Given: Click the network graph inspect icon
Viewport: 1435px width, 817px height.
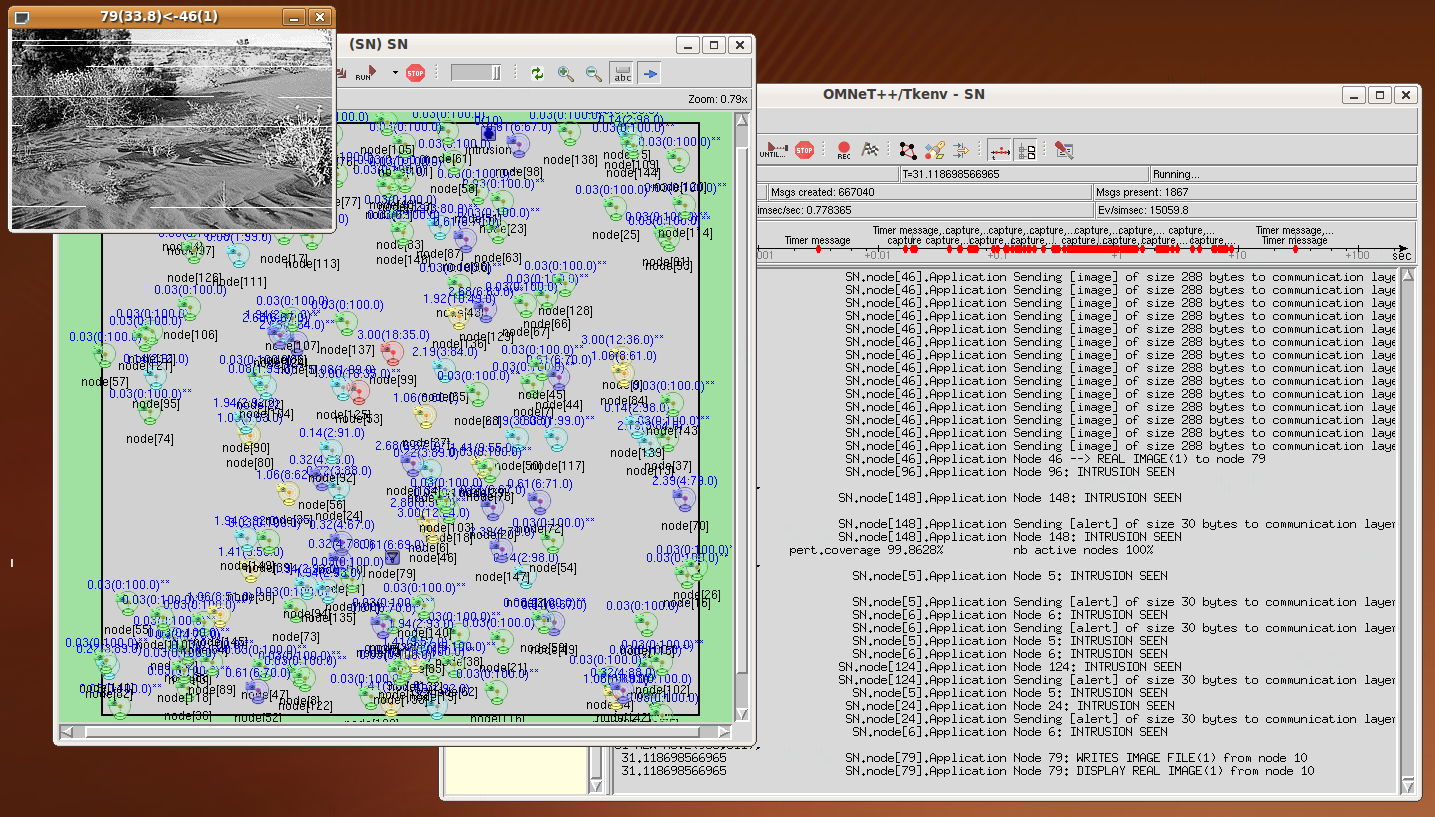Looking at the screenshot, I should (x=908, y=150).
